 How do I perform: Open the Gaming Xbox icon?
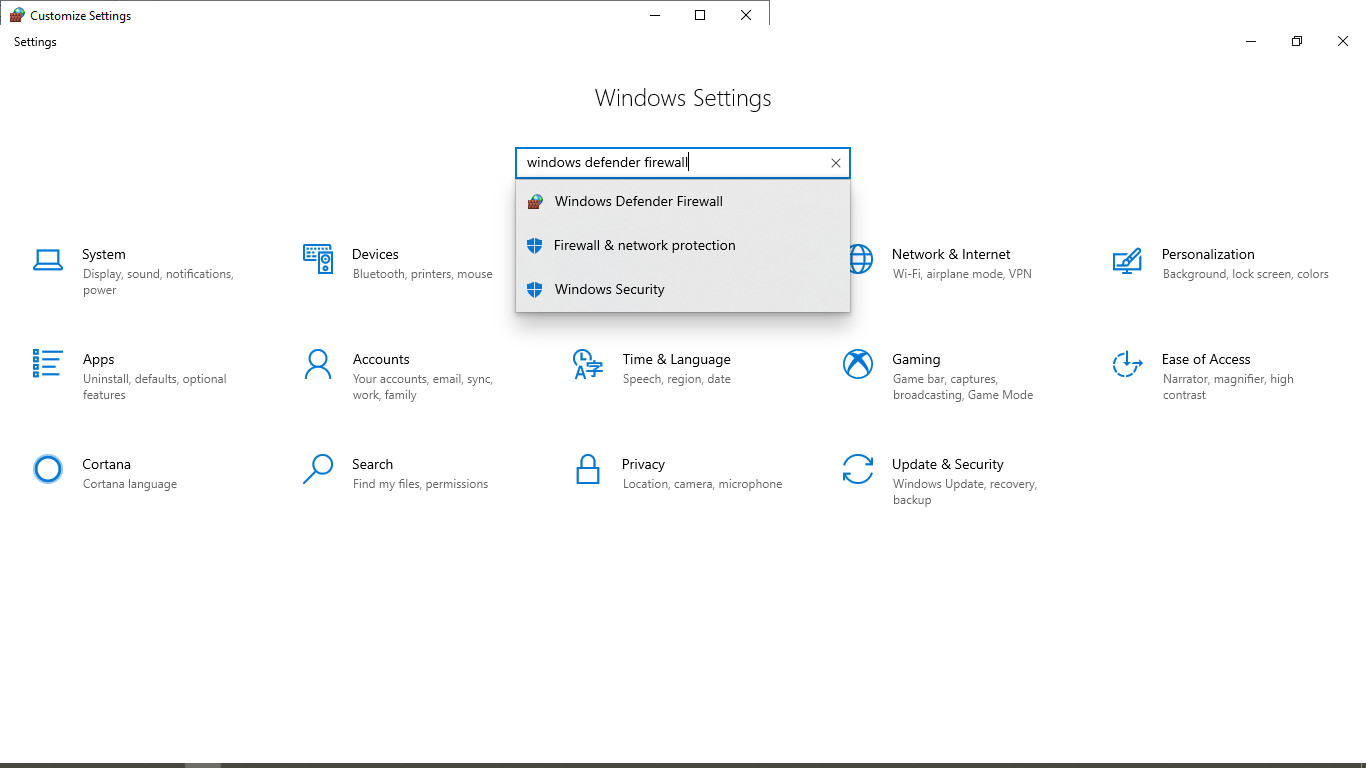pyautogui.click(x=858, y=364)
